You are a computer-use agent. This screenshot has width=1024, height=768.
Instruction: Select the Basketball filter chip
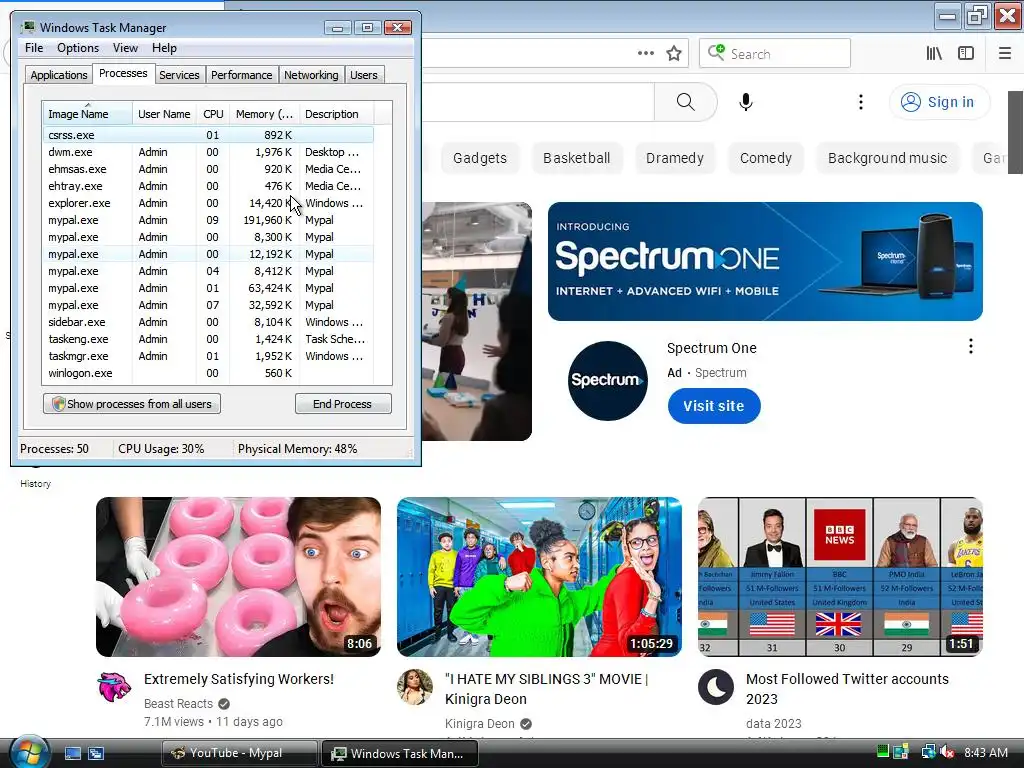coord(577,158)
